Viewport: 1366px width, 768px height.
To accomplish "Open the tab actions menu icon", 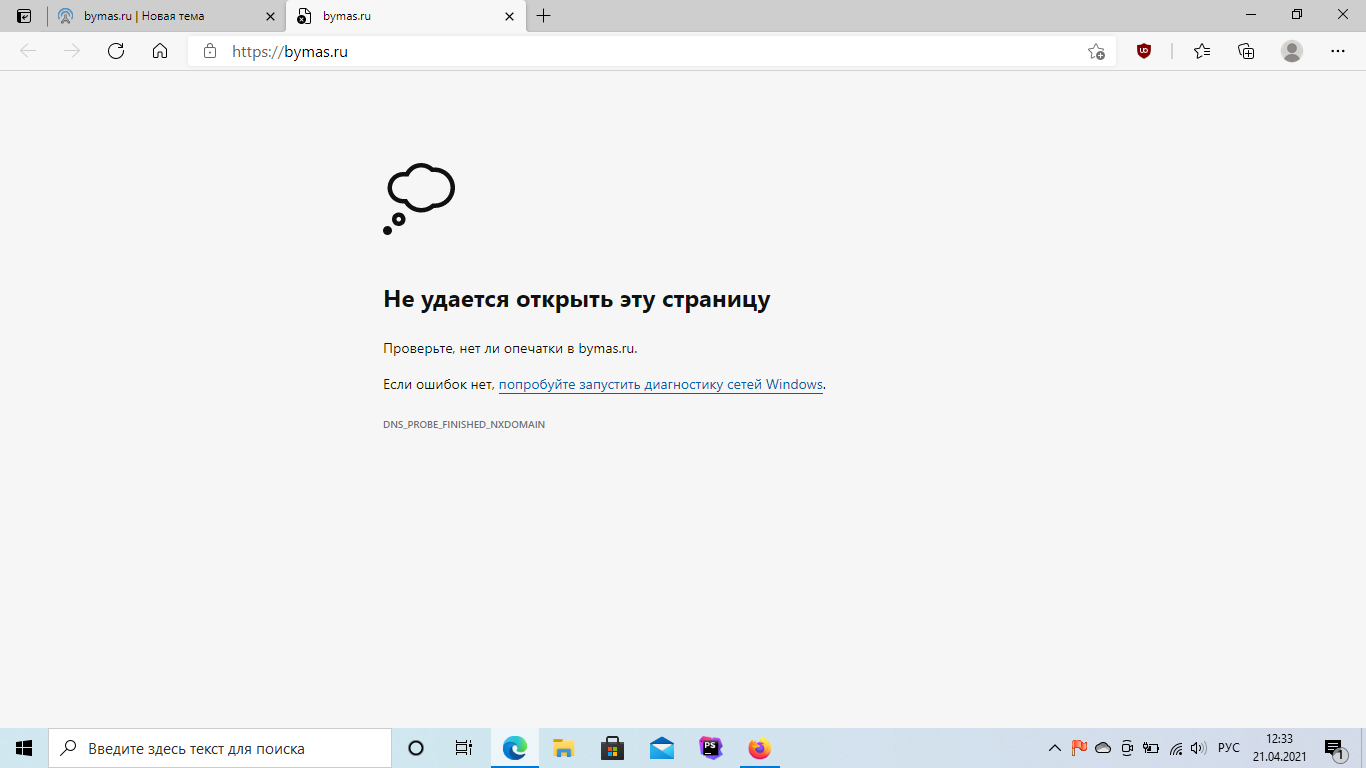I will coord(24,16).
